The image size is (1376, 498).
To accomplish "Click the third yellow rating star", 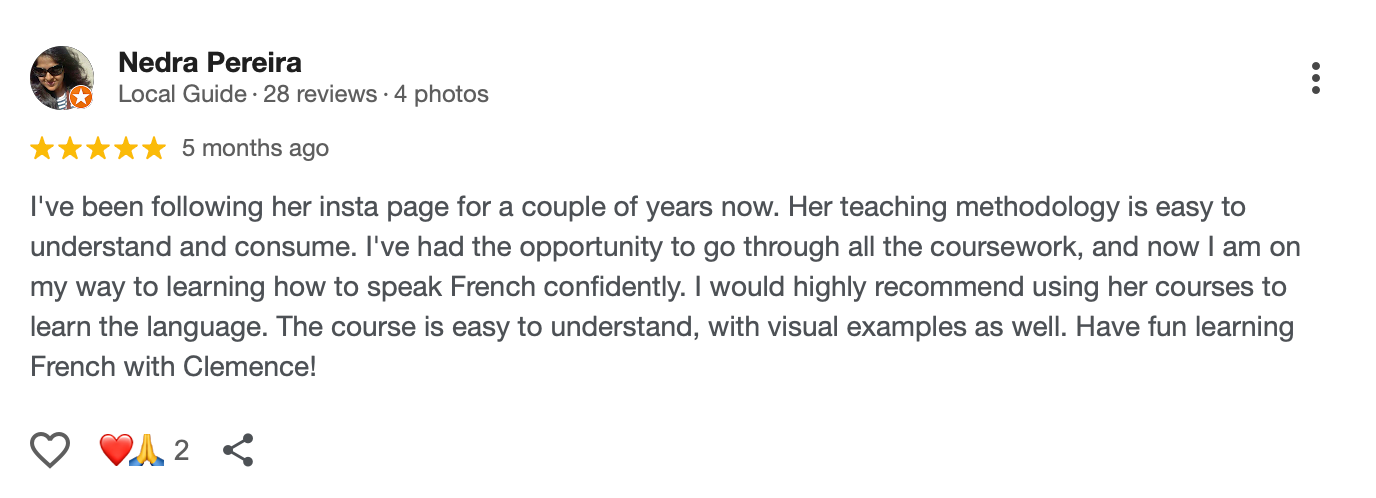I will click(x=98, y=149).
